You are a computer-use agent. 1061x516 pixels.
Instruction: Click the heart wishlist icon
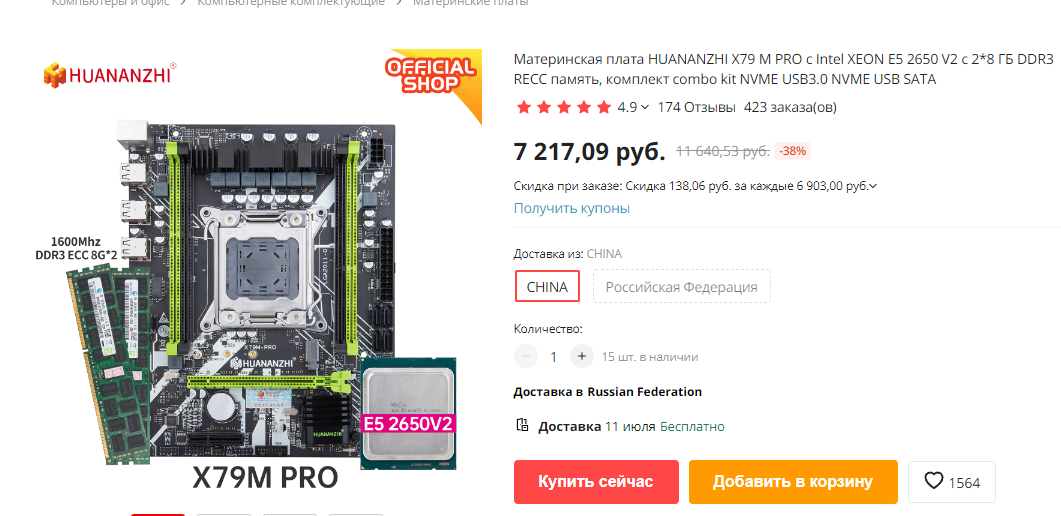click(x=934, y=482)
